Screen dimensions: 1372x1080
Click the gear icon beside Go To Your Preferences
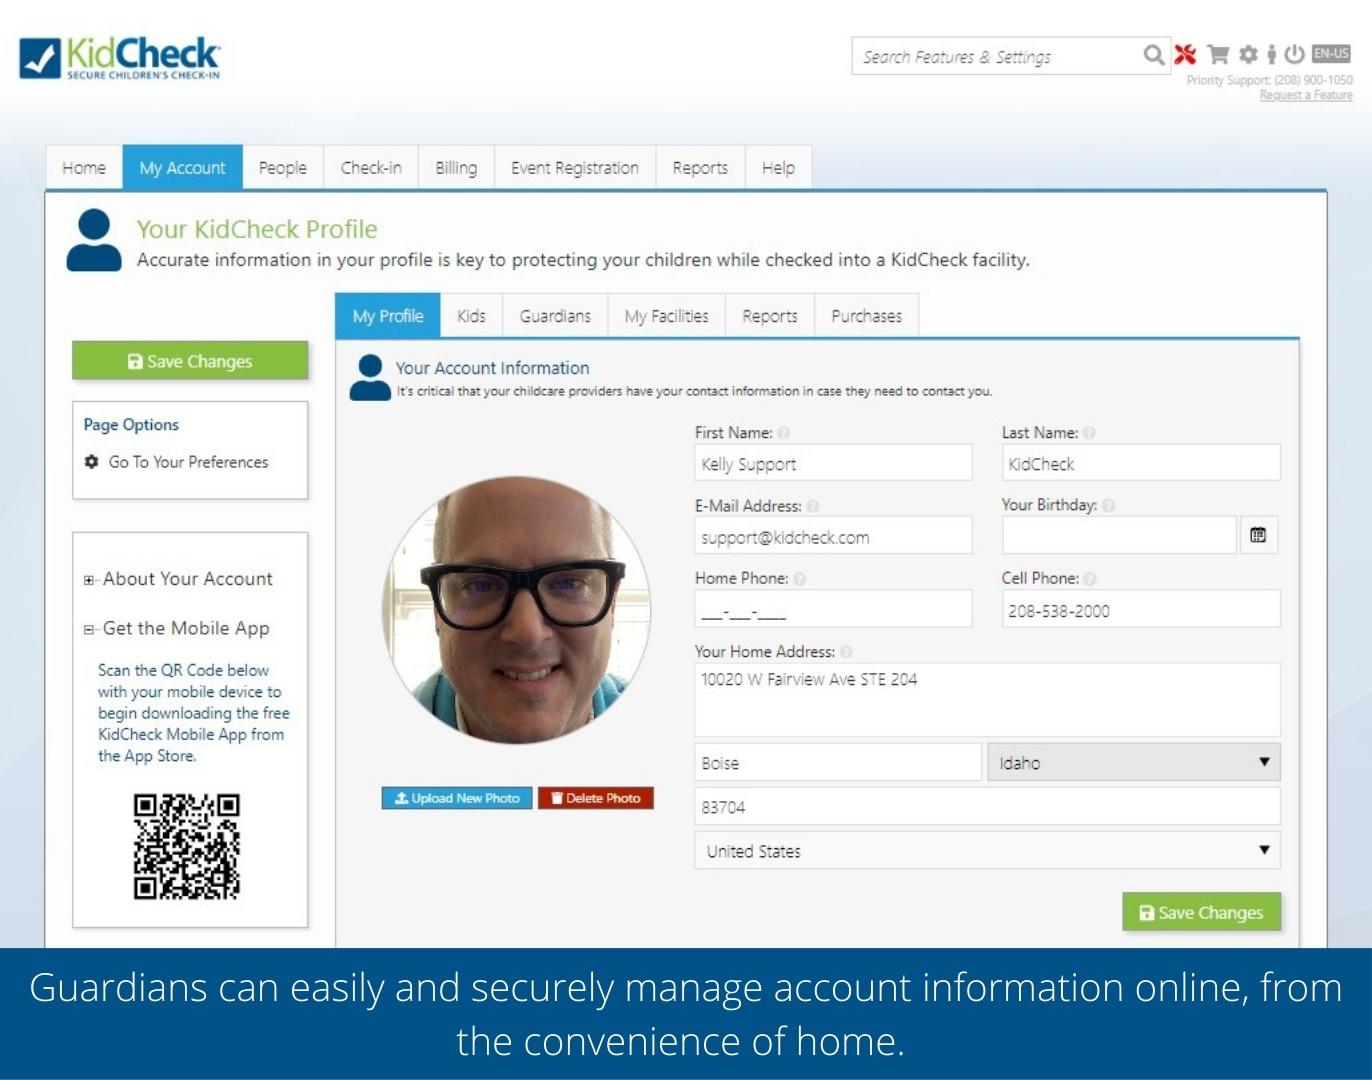92,462
